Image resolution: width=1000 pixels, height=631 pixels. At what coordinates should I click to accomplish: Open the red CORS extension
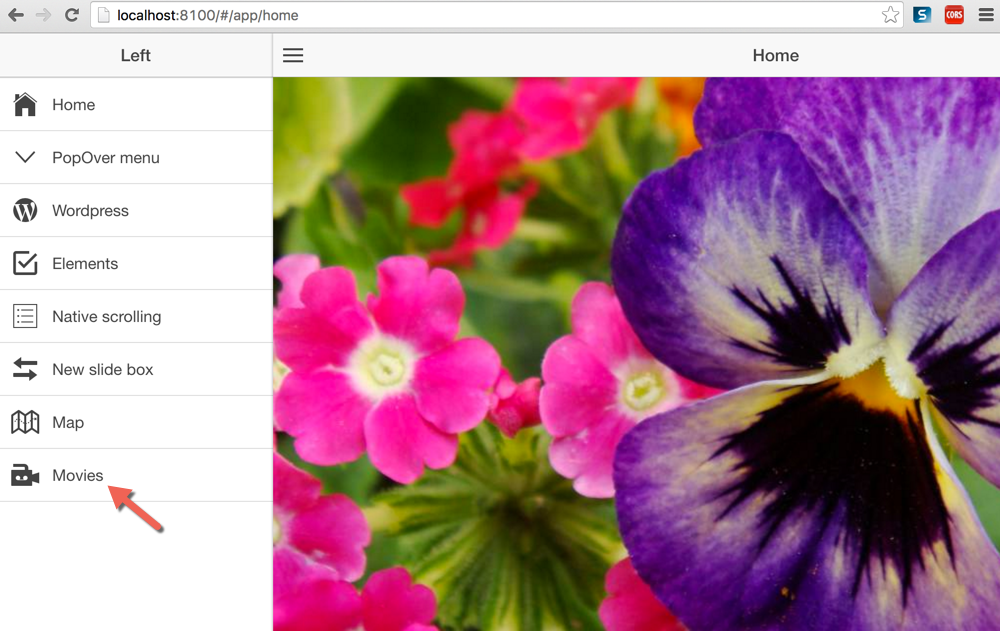pos(954,15)
